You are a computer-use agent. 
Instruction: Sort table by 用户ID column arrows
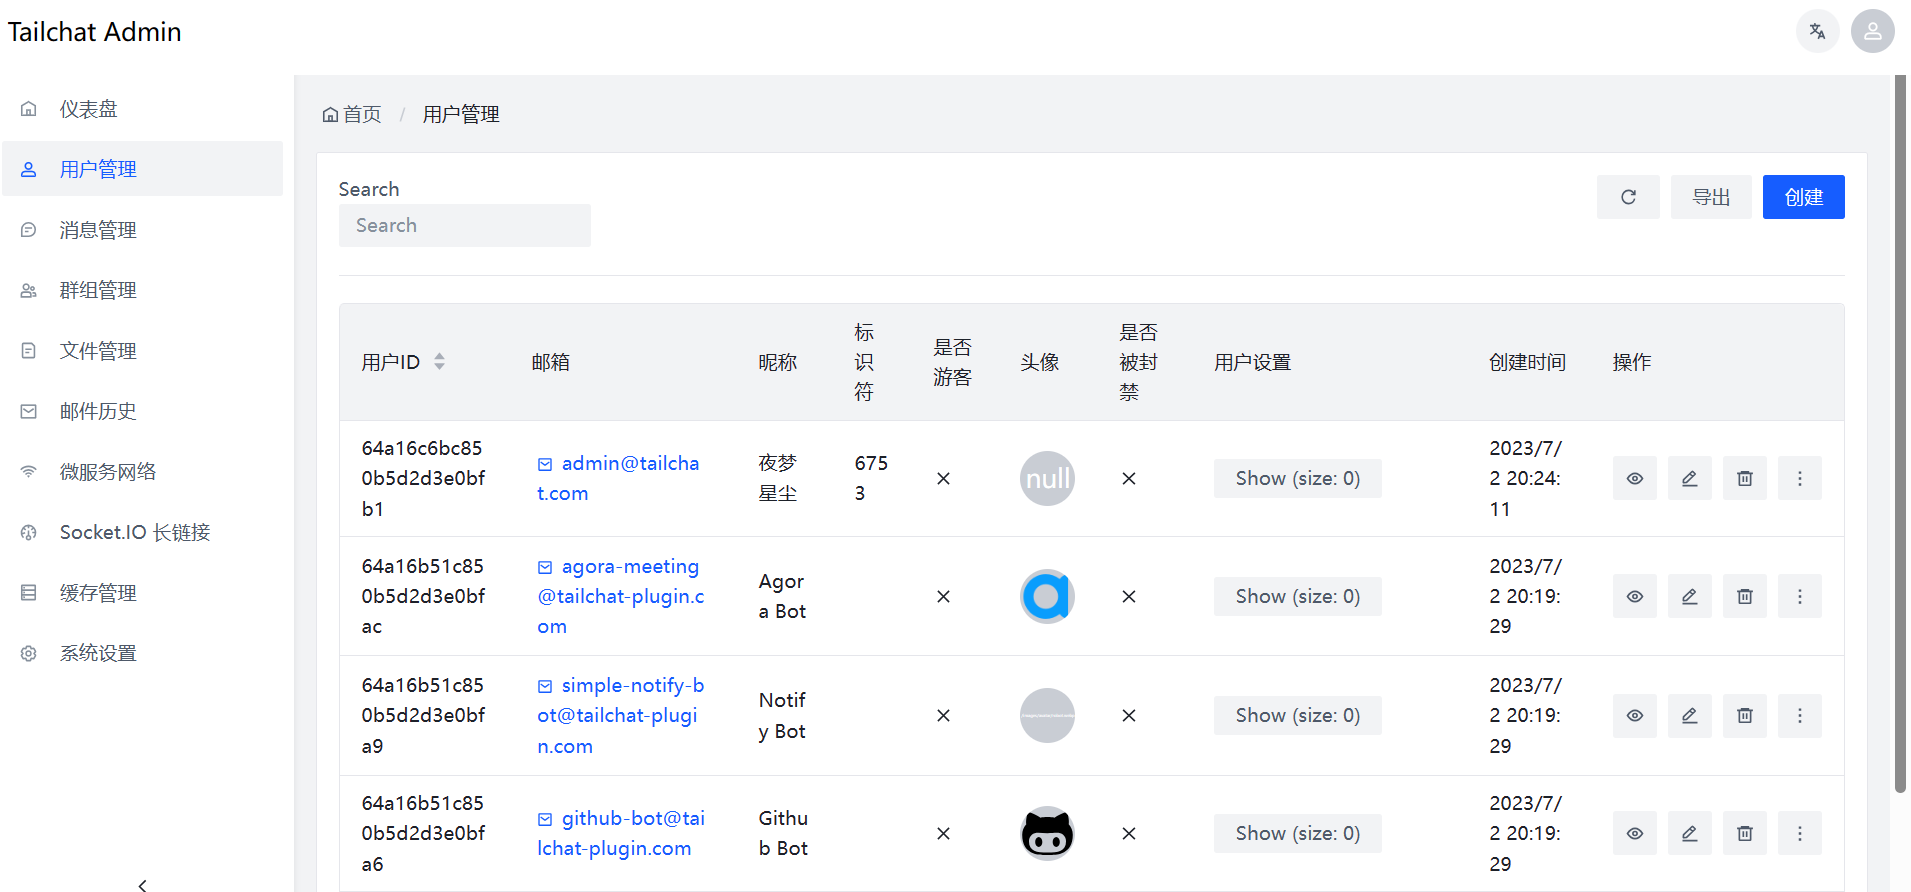coord(439,362)
